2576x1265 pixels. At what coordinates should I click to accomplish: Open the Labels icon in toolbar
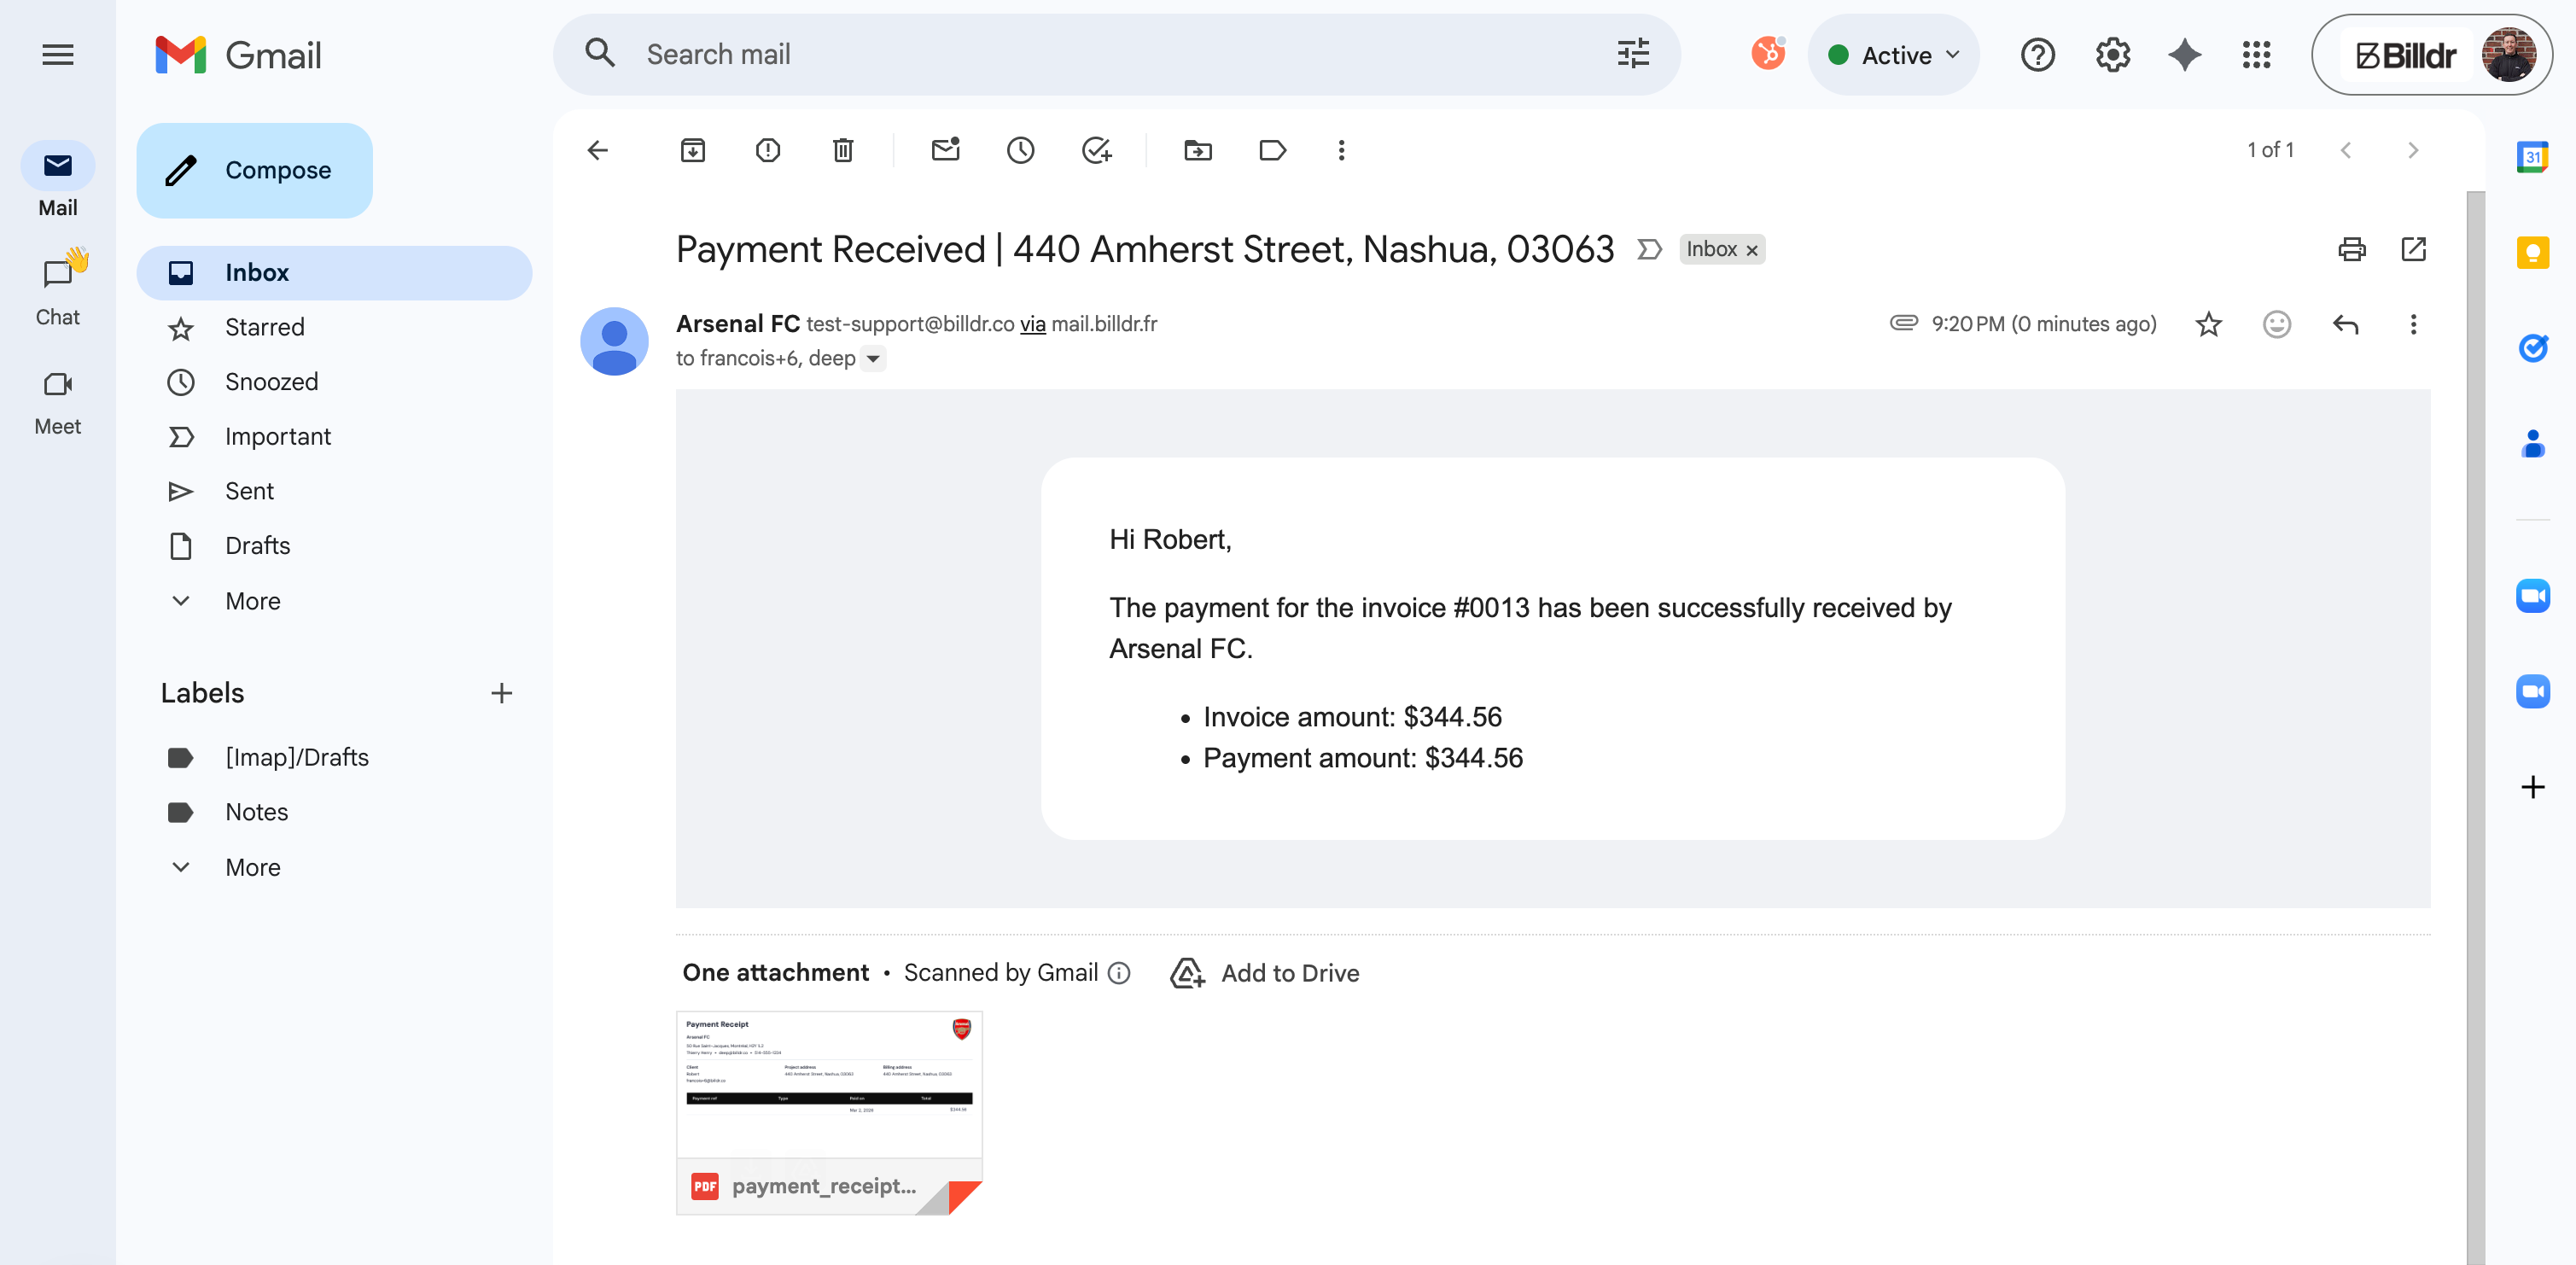click(x=1272, y=150)
